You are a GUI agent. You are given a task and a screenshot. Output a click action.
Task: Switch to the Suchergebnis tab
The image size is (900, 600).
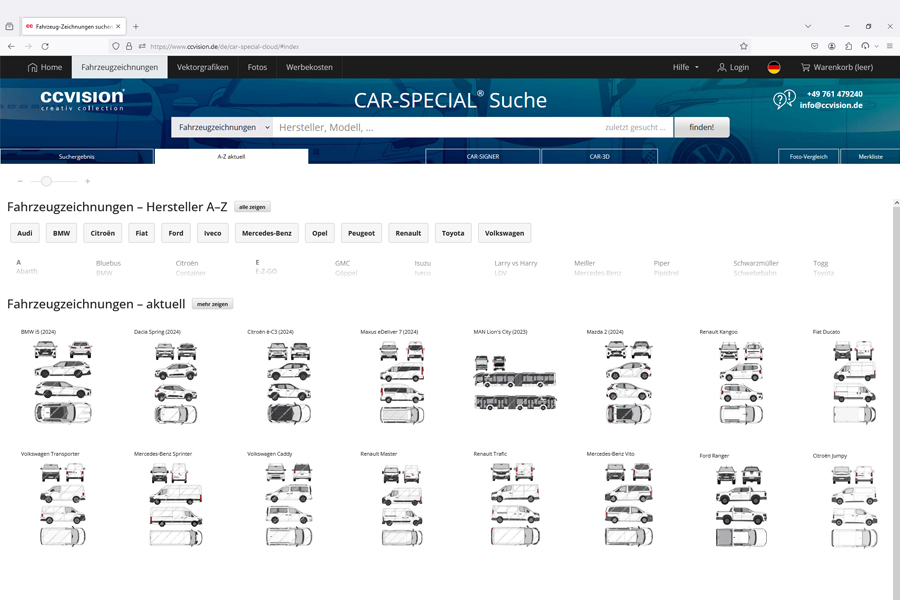tap(77, 157)
